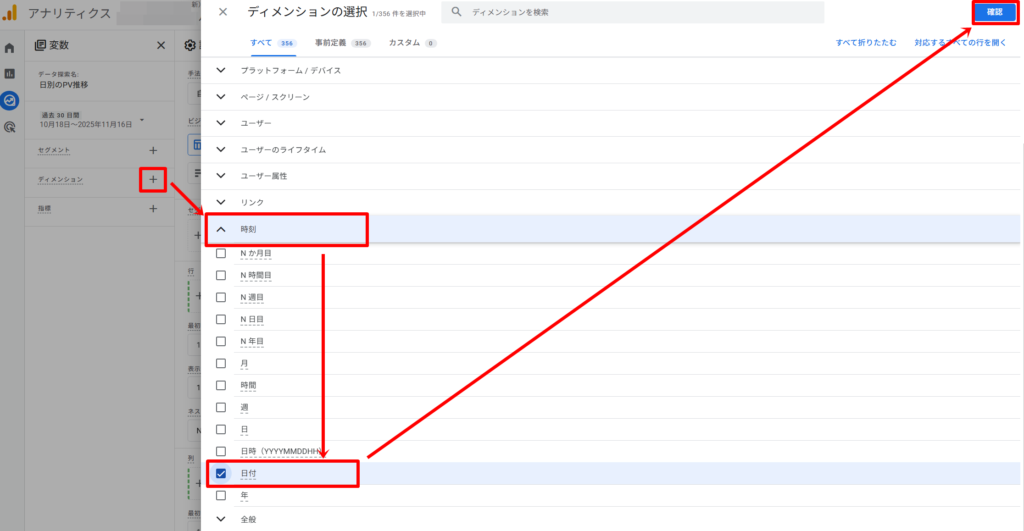Close the ディメンションの選択 dialog
Image resolution: width=1024 pixels, height=531 pixels.
click(223, 12)
